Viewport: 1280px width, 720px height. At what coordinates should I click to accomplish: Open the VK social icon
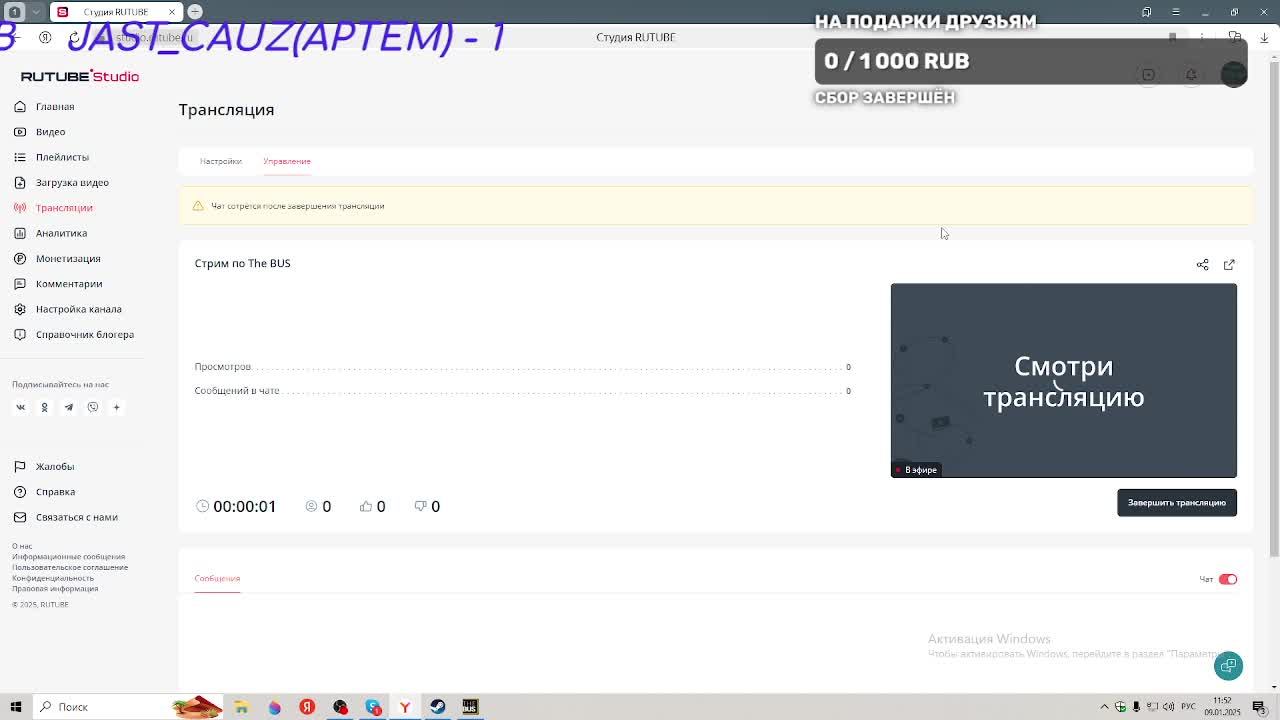[x=20, y=407]
